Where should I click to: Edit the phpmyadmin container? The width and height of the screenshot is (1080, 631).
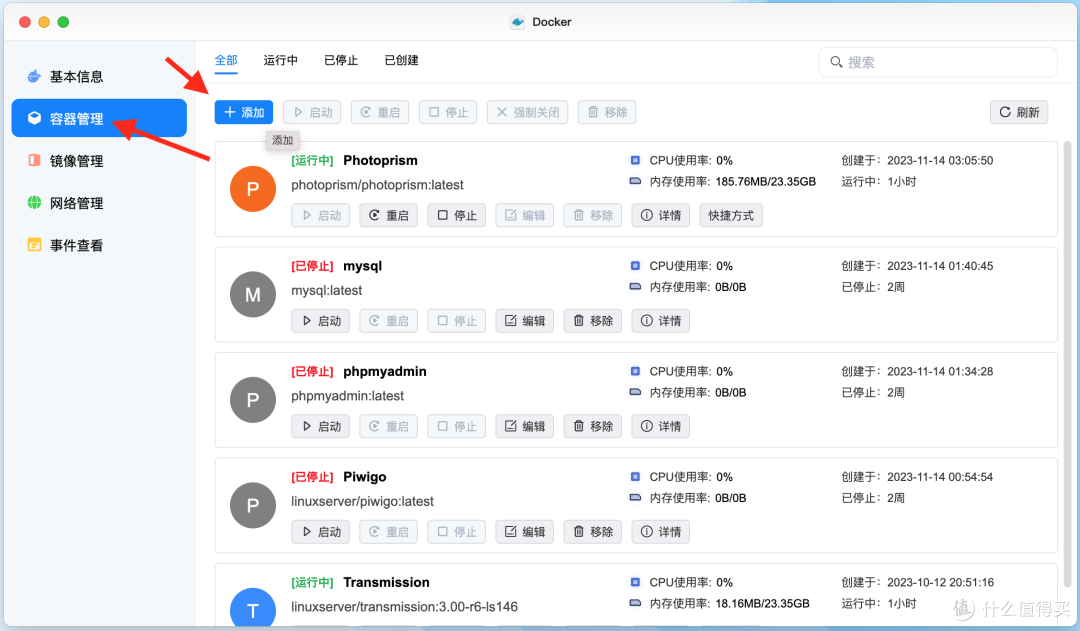coord(525,426)
